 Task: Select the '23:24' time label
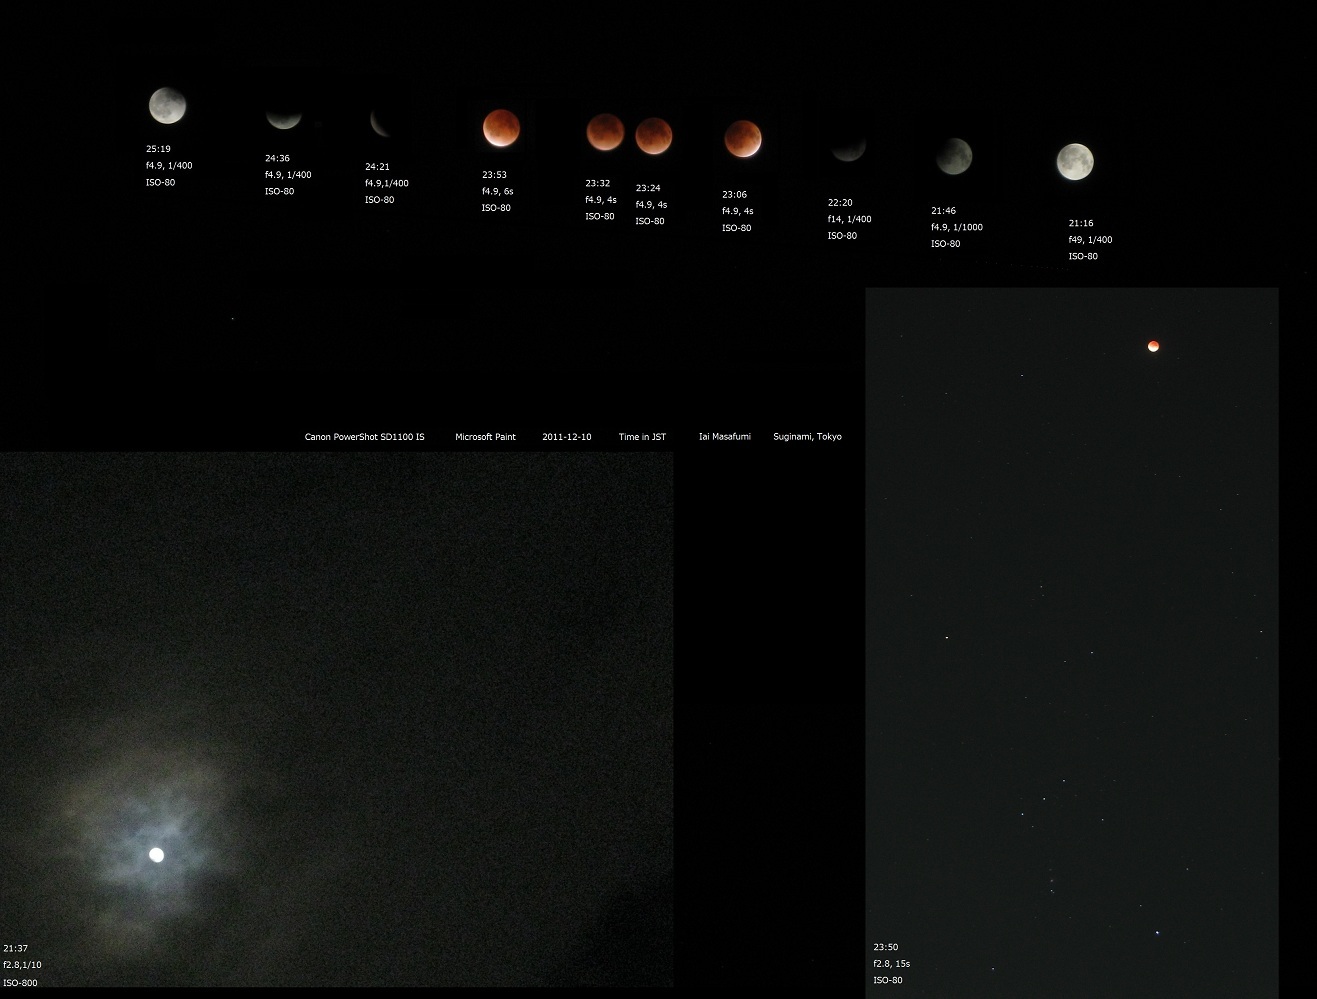(648, 188)
